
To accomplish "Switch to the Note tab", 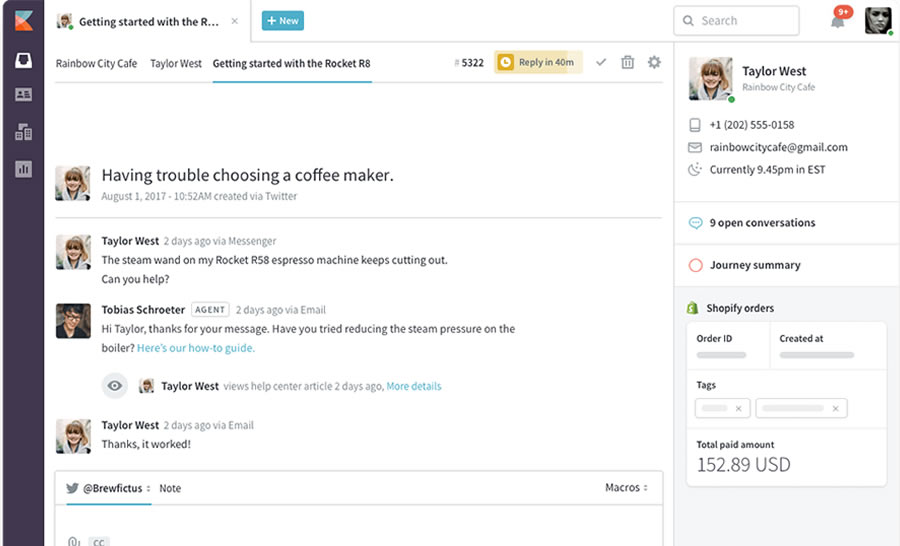I will coord(170,489).
